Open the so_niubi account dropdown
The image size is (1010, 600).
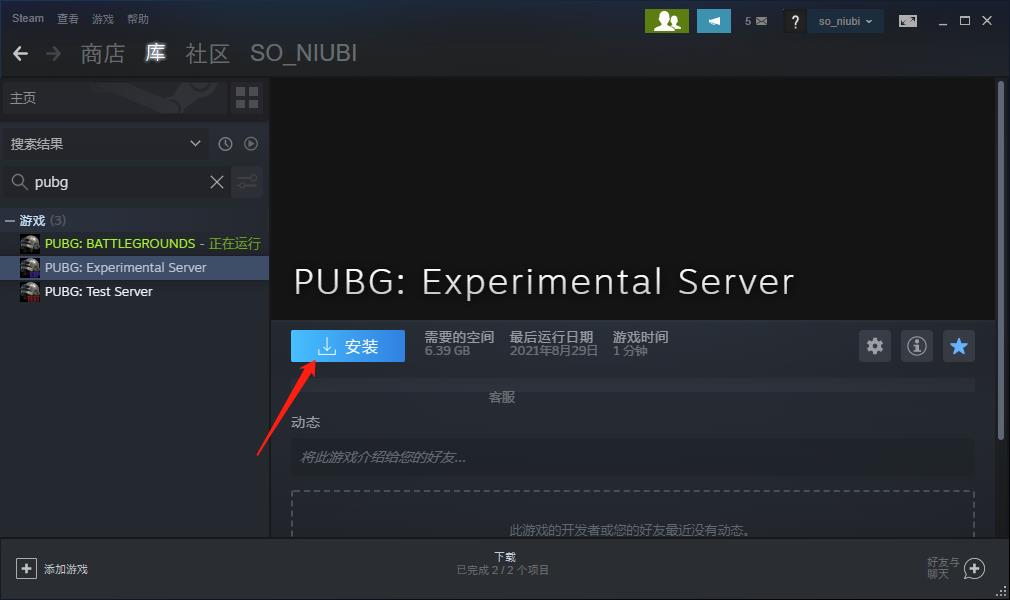tap(845, 21)
